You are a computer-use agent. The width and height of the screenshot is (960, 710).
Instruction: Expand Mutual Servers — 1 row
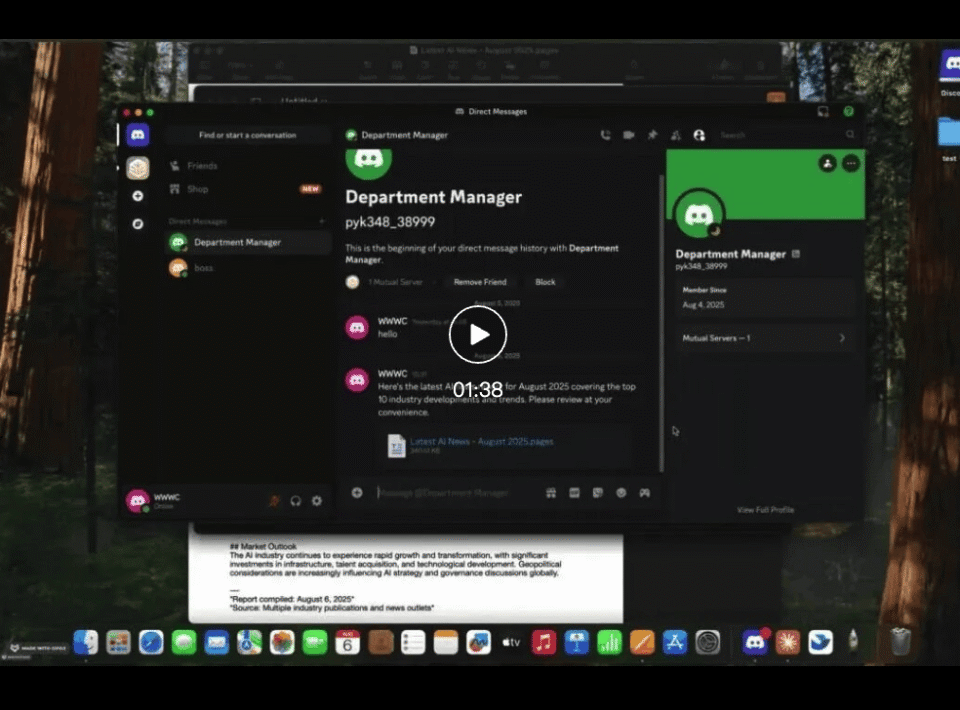[764, 338]
